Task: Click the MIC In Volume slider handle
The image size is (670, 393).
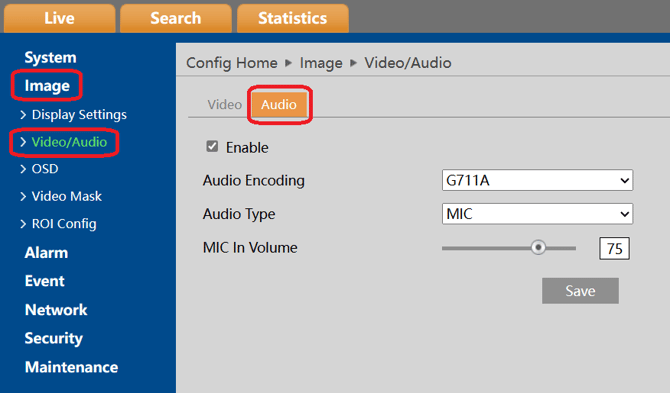Action: click(x=538, y=247)
